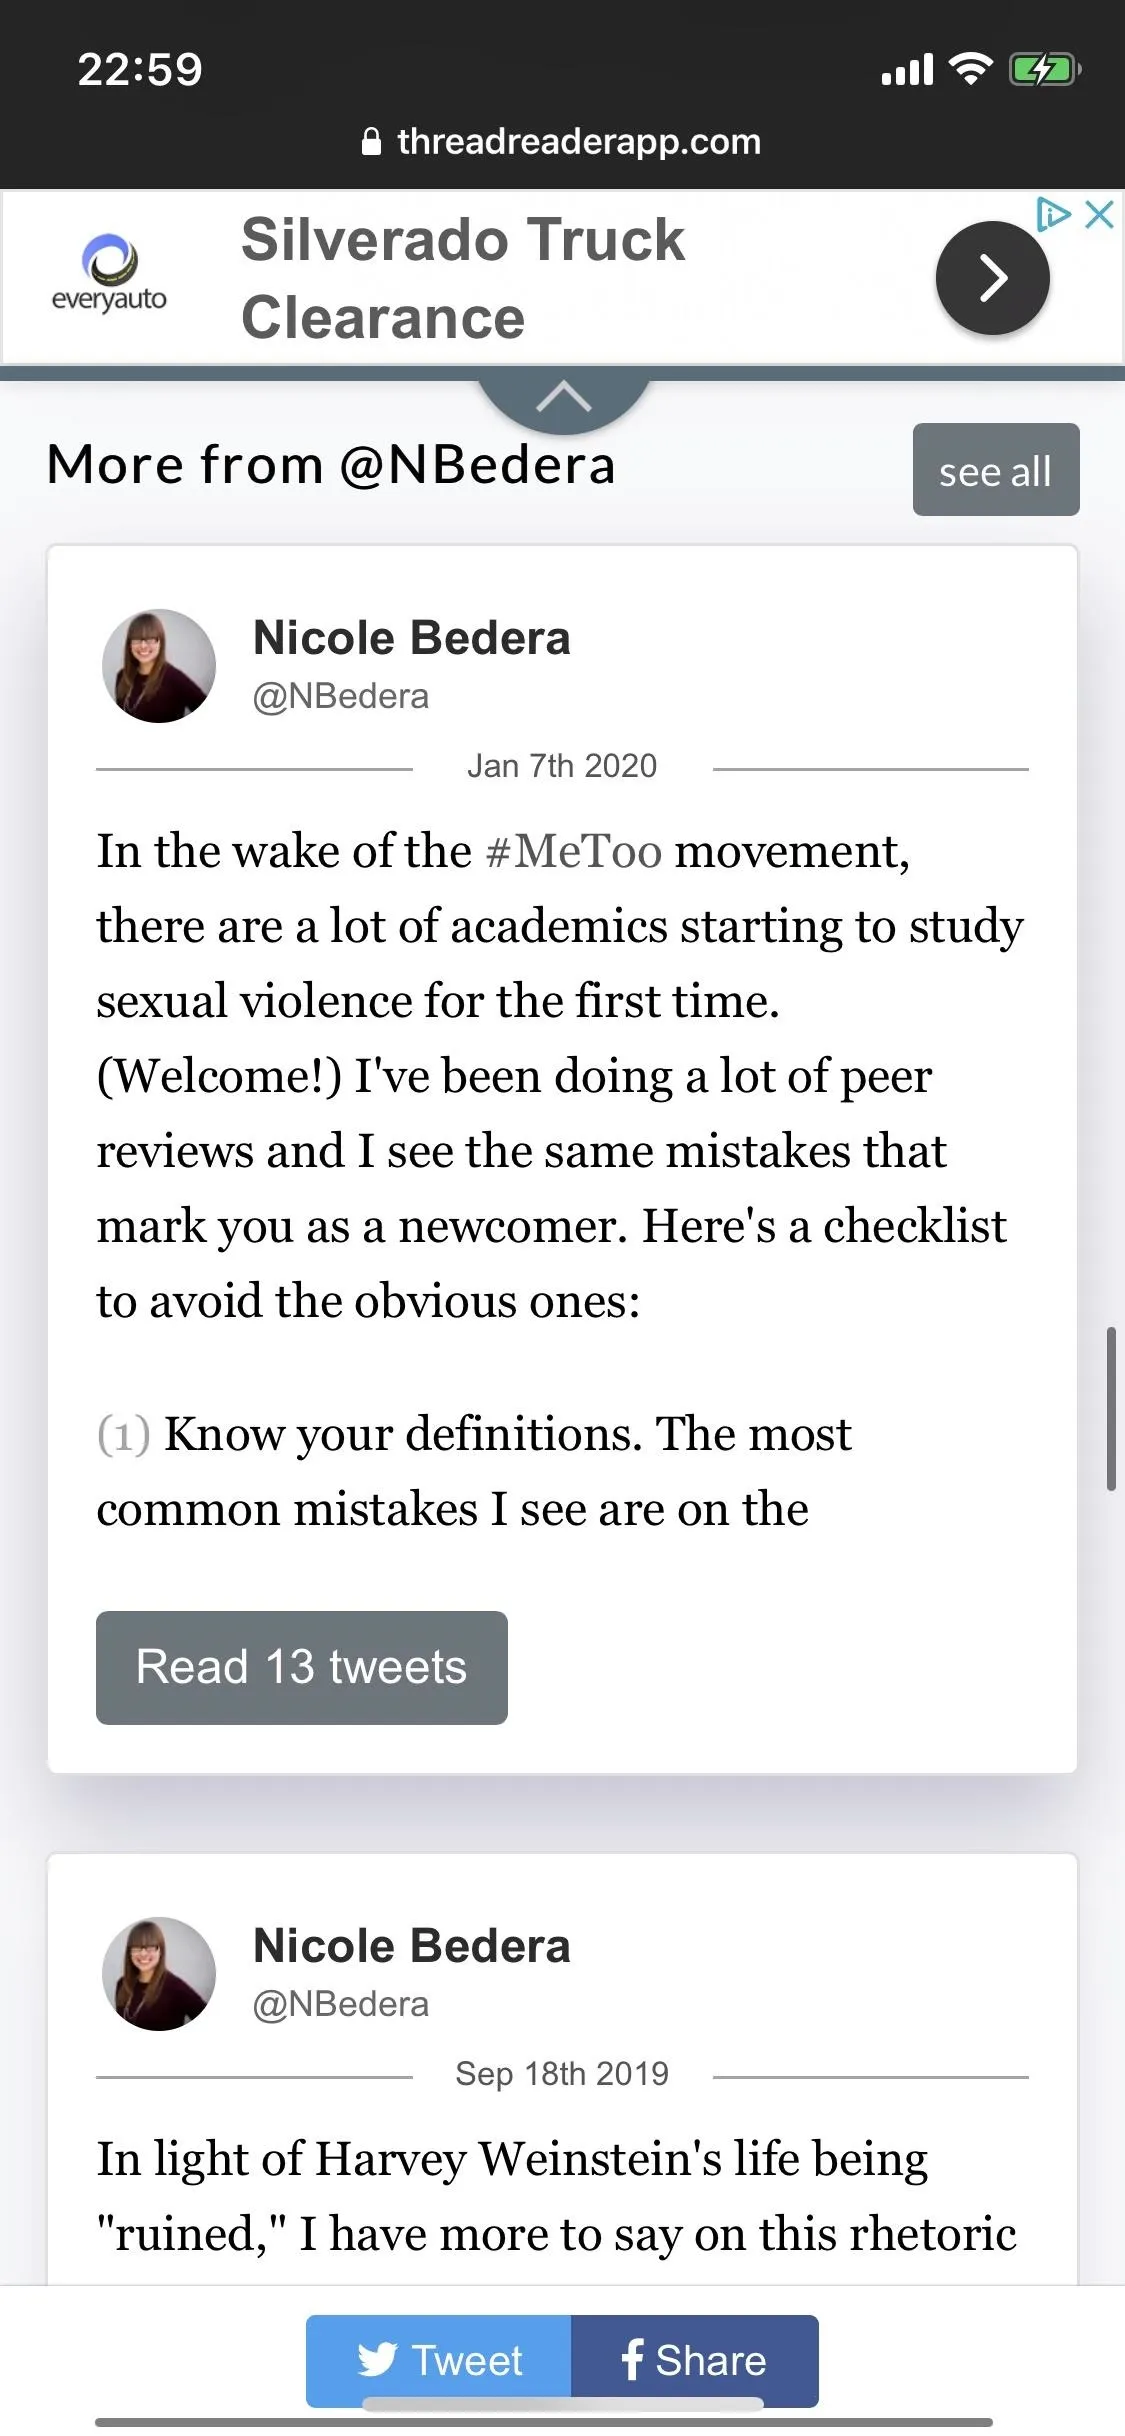
Task: Select the threadreaderapp.com address bar
Action: (x=562, y=142)
